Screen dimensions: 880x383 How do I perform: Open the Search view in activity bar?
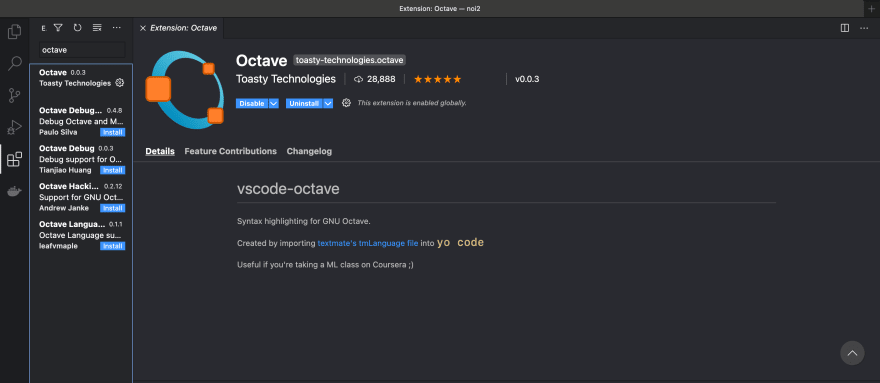pyautogui.click(x=15, y=63)
